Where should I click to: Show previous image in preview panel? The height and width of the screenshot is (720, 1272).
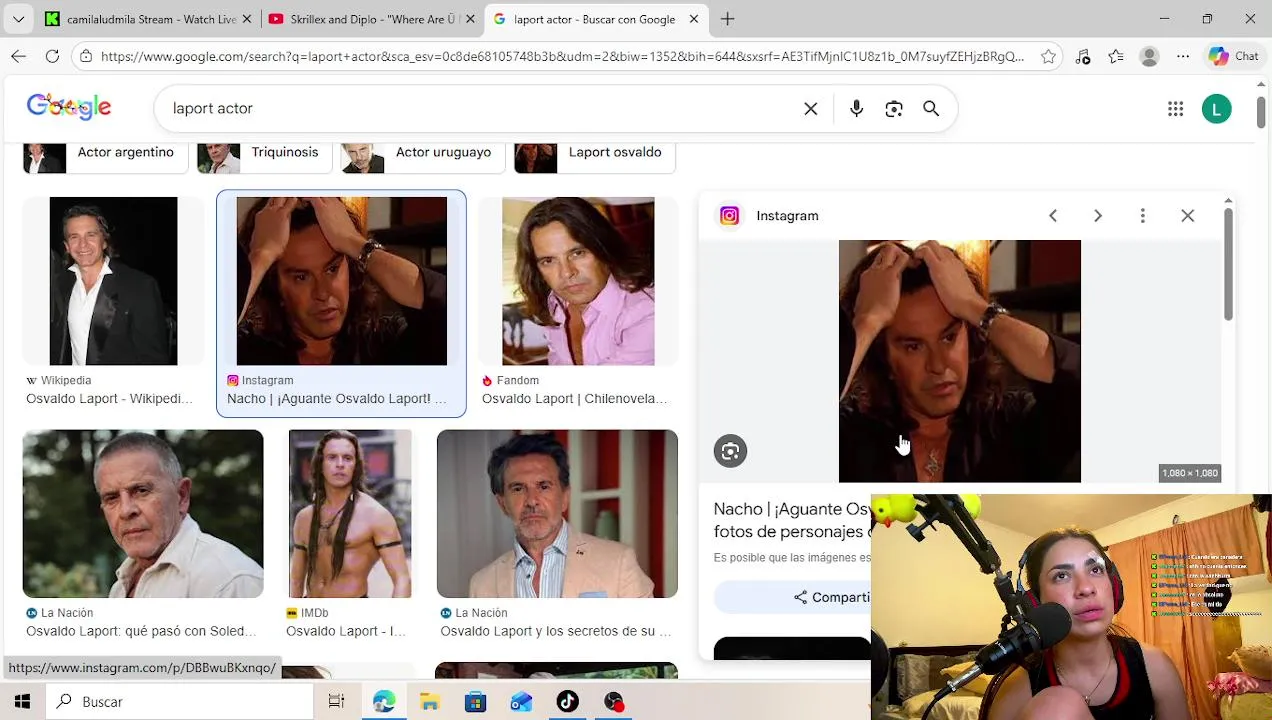pos(1053,216)
